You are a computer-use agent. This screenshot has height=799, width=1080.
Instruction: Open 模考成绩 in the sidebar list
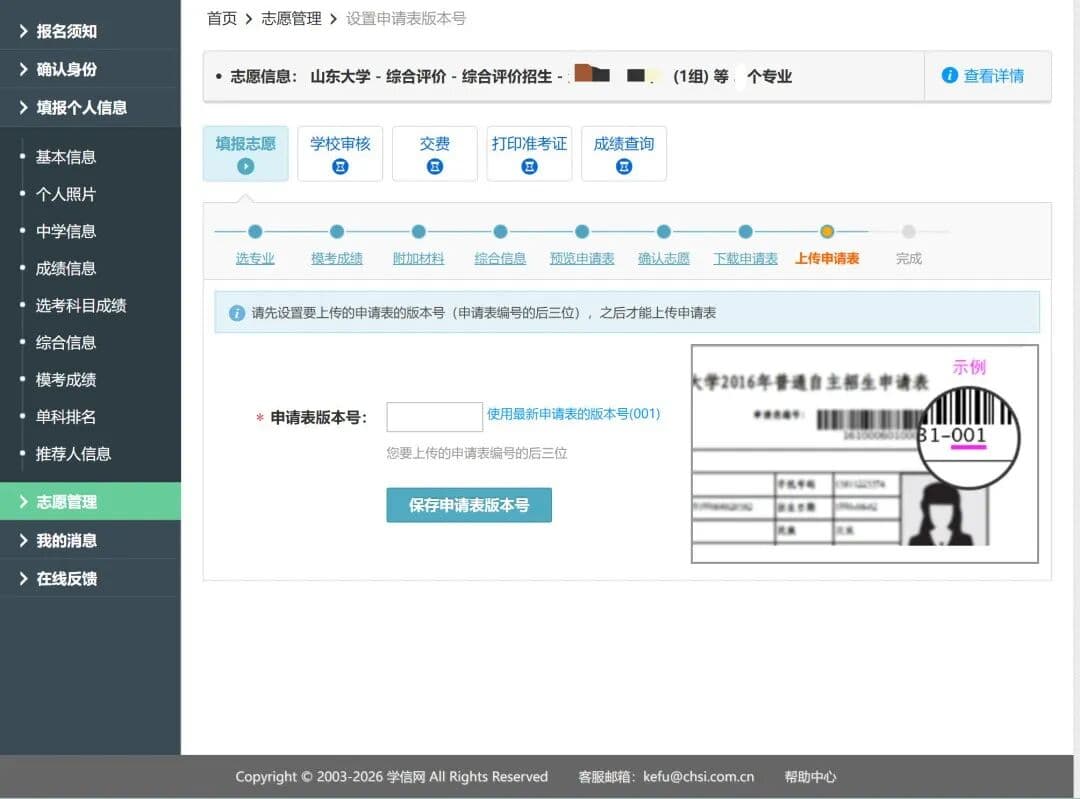[66, 380]
